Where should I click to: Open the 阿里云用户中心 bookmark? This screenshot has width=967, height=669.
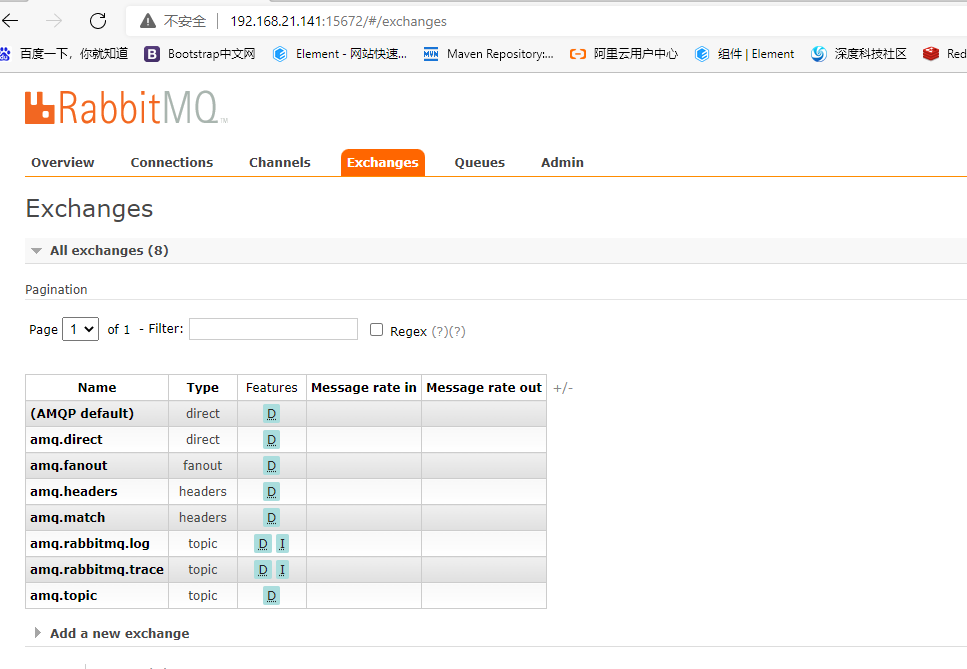(628, 54)
